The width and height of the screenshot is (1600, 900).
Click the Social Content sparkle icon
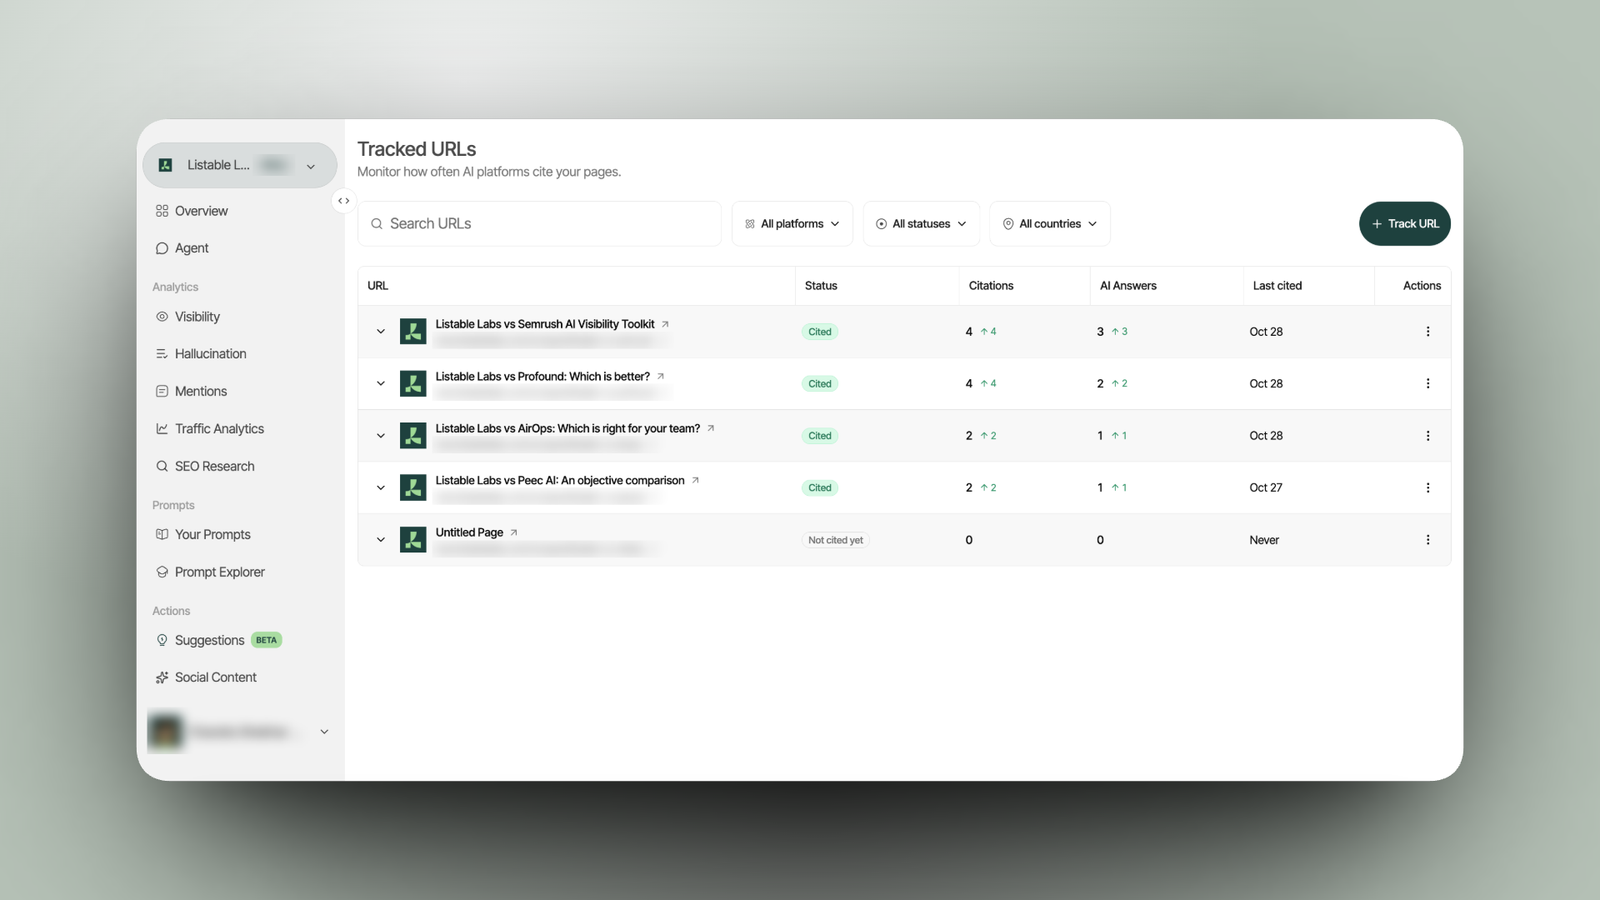[x=162, y=678]
